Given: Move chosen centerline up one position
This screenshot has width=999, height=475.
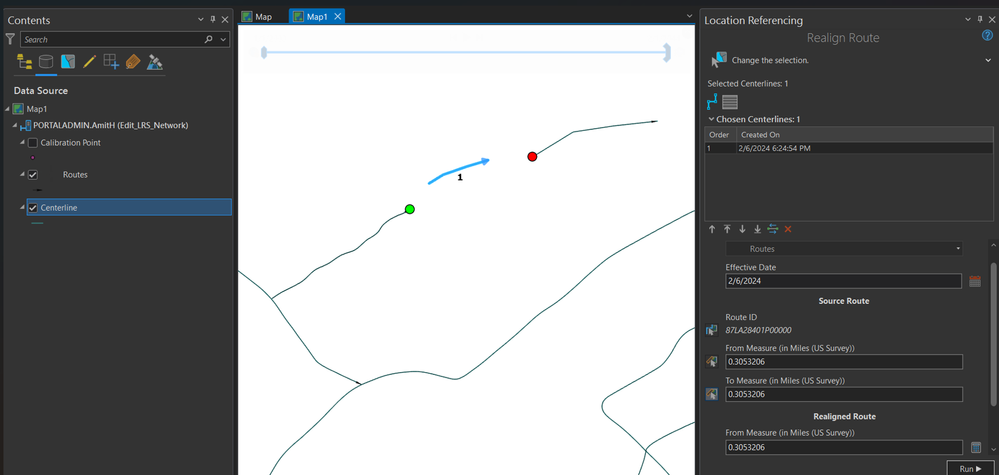Looking at the screenshot, I should tap(712, 229).
